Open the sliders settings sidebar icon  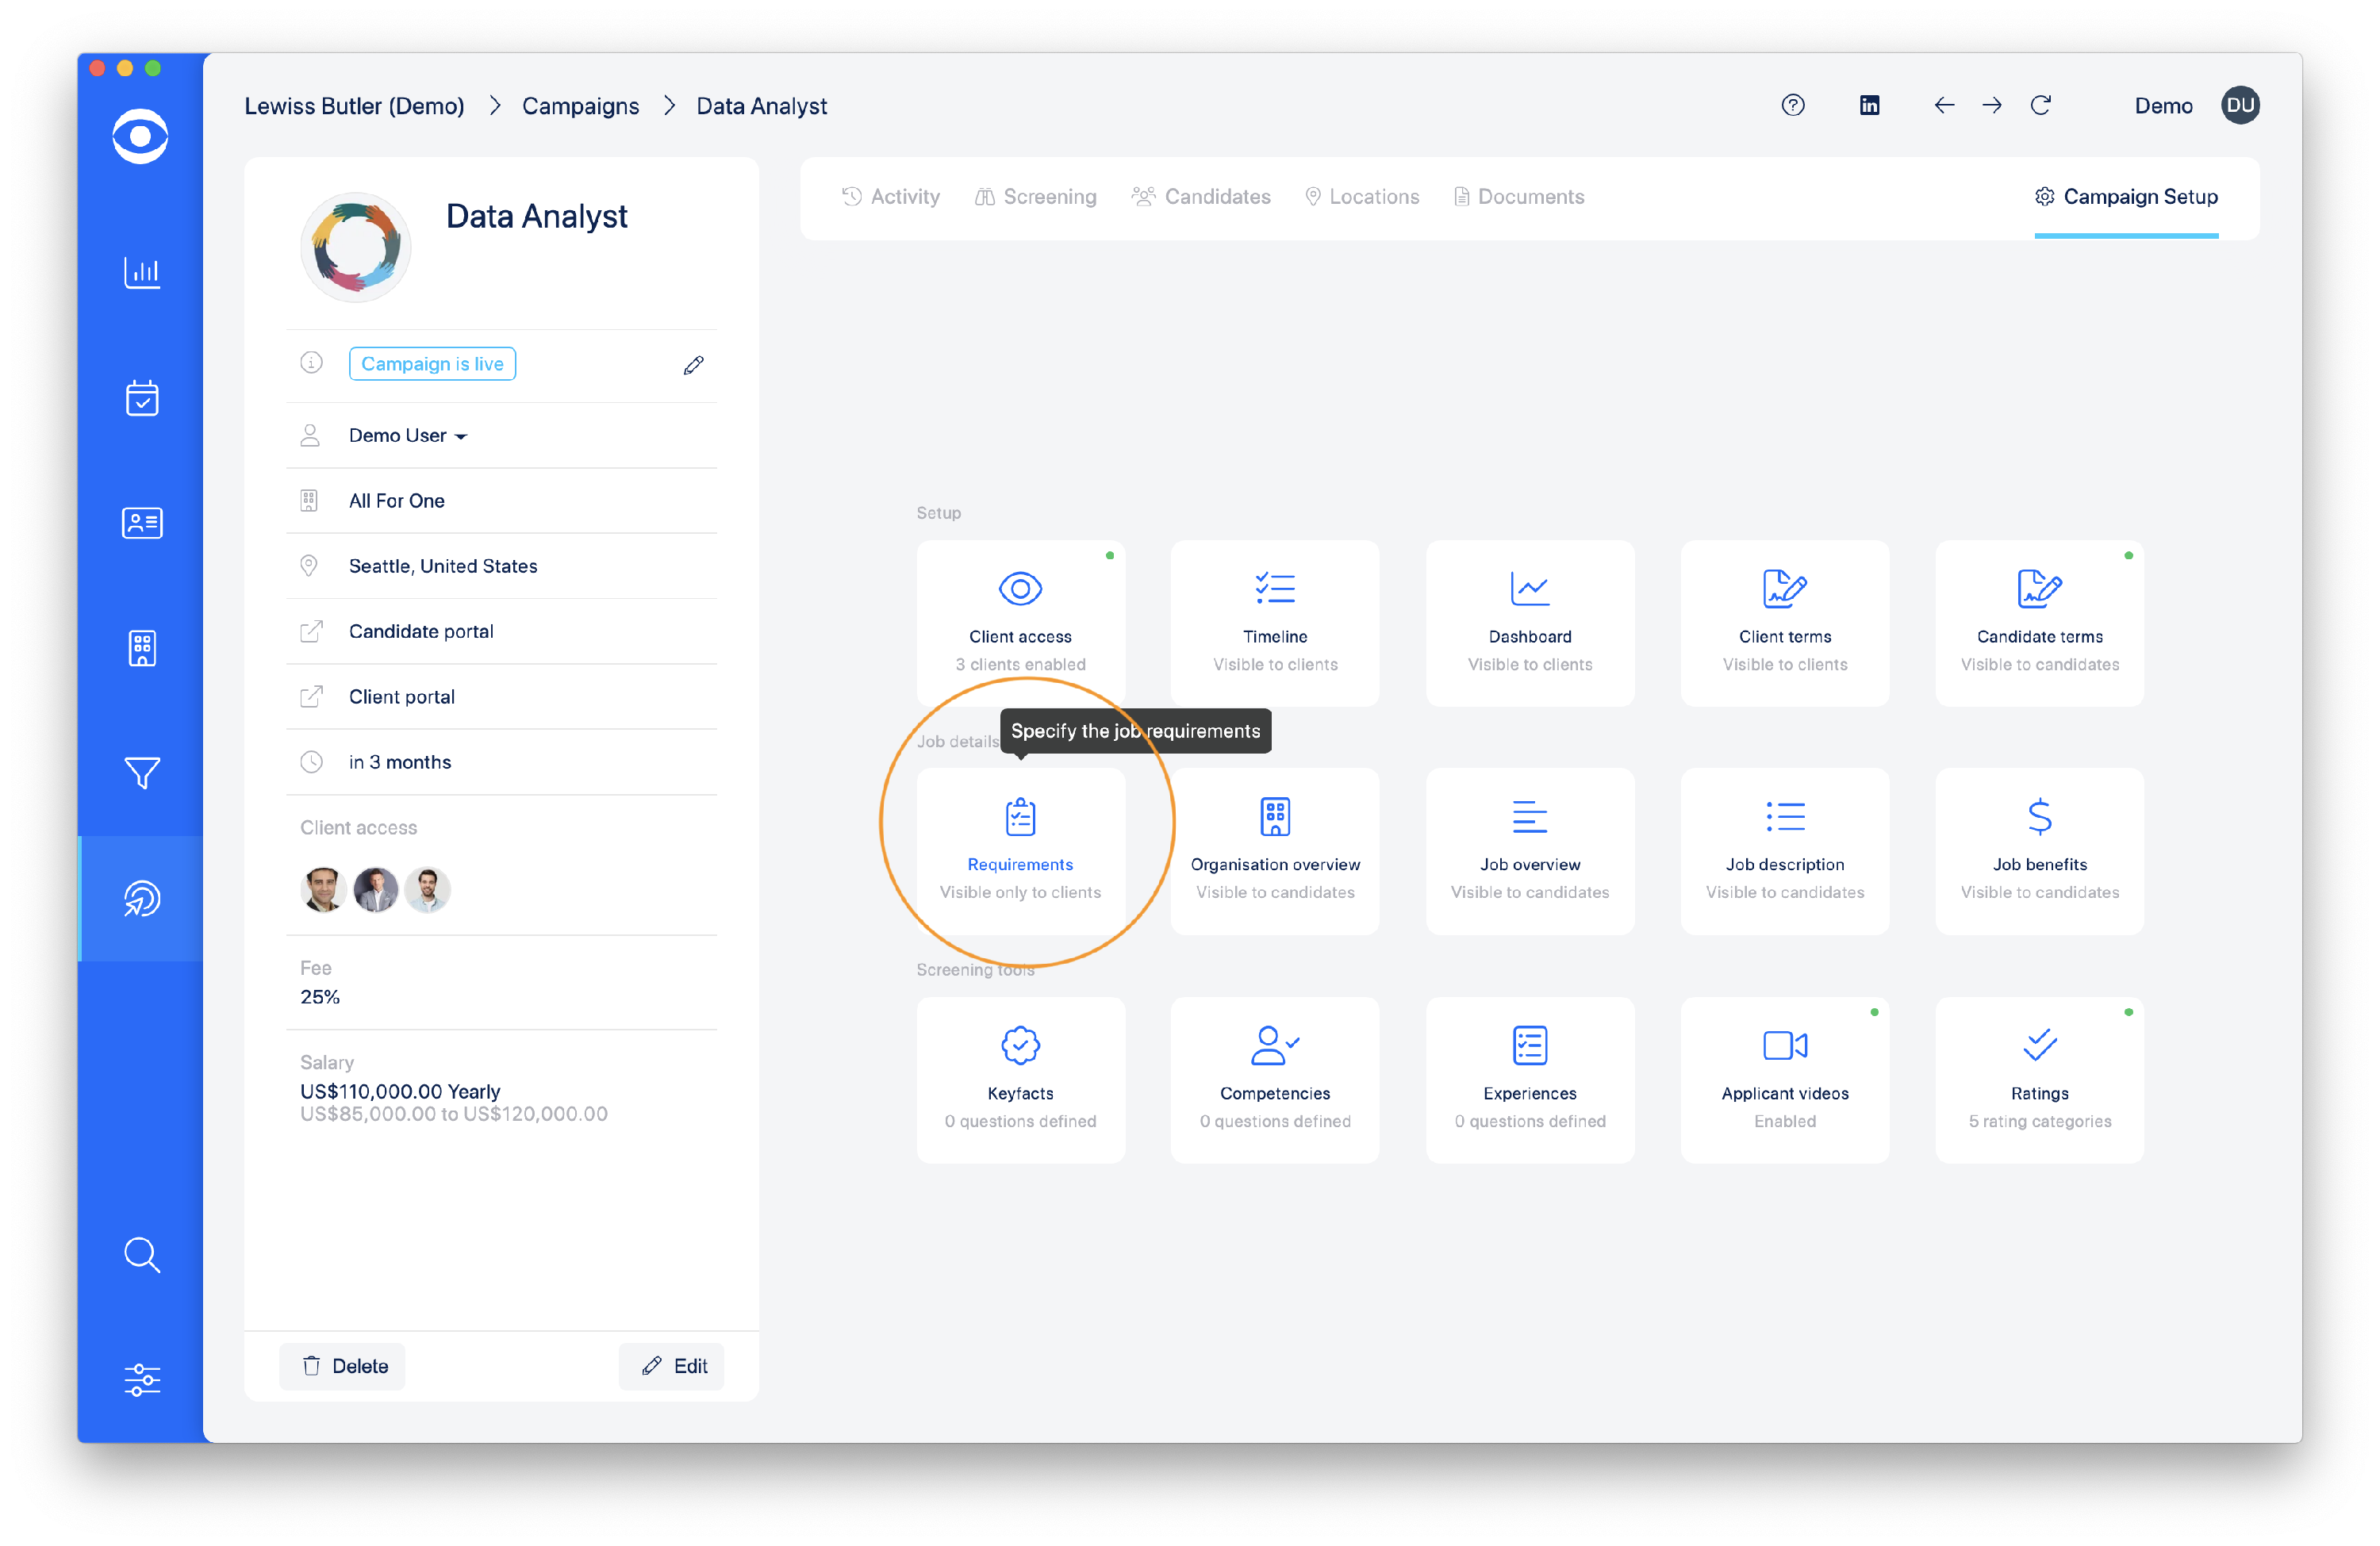[x=142, y=1380]
